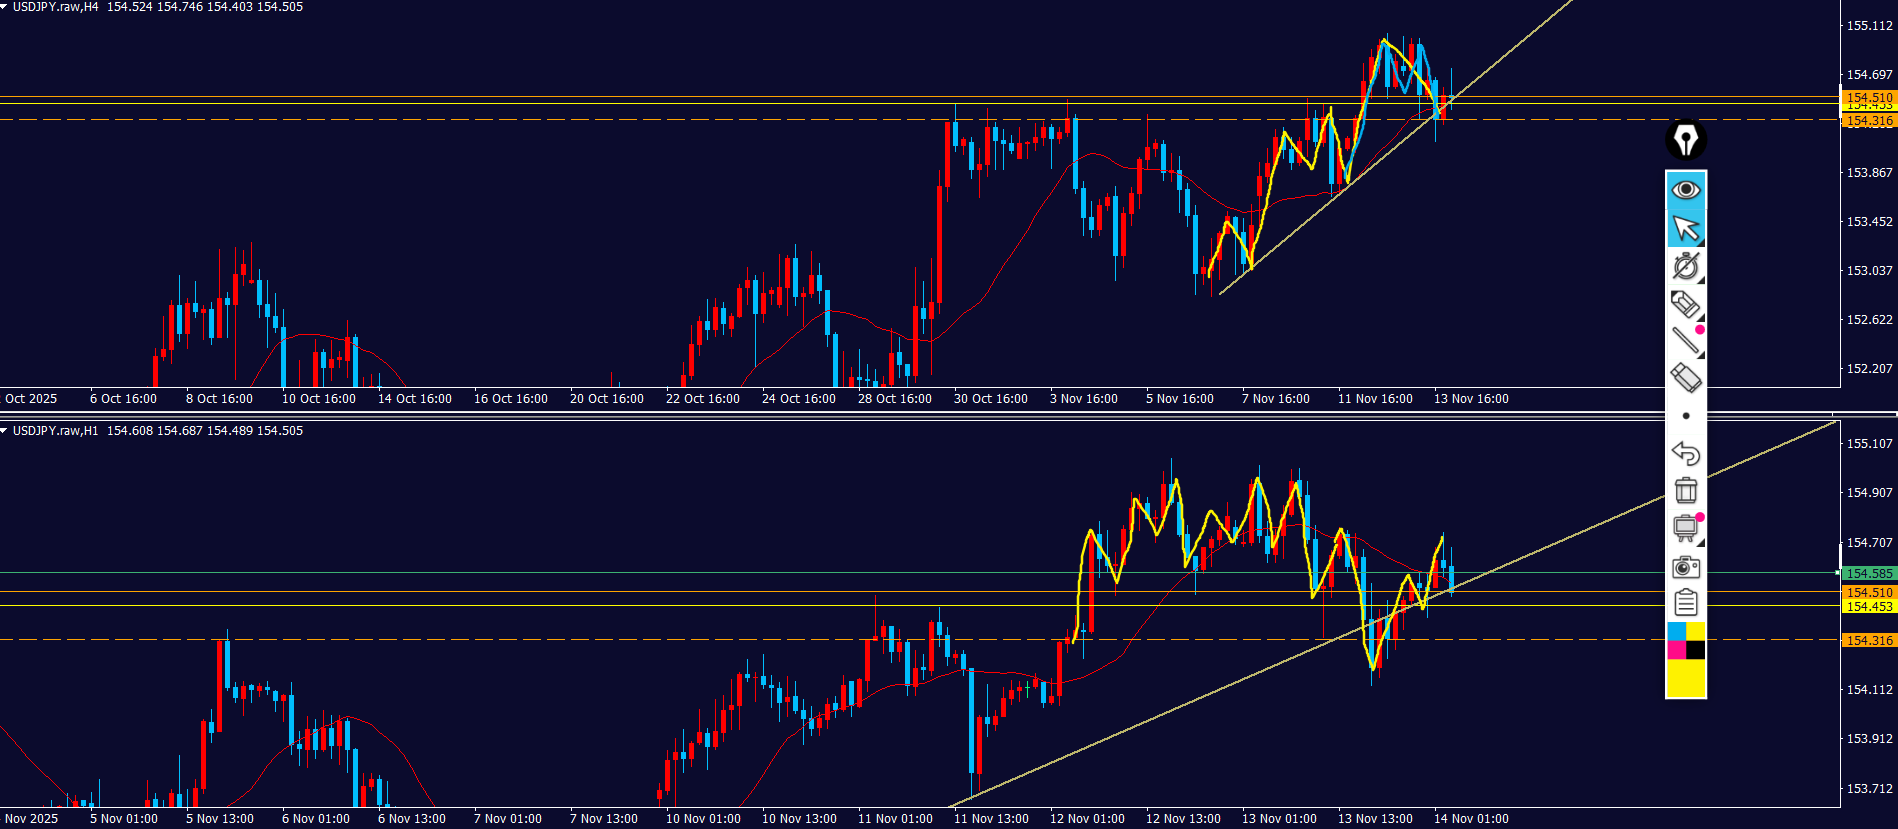Clear drawings with the trash can icon

[1686, 490]
